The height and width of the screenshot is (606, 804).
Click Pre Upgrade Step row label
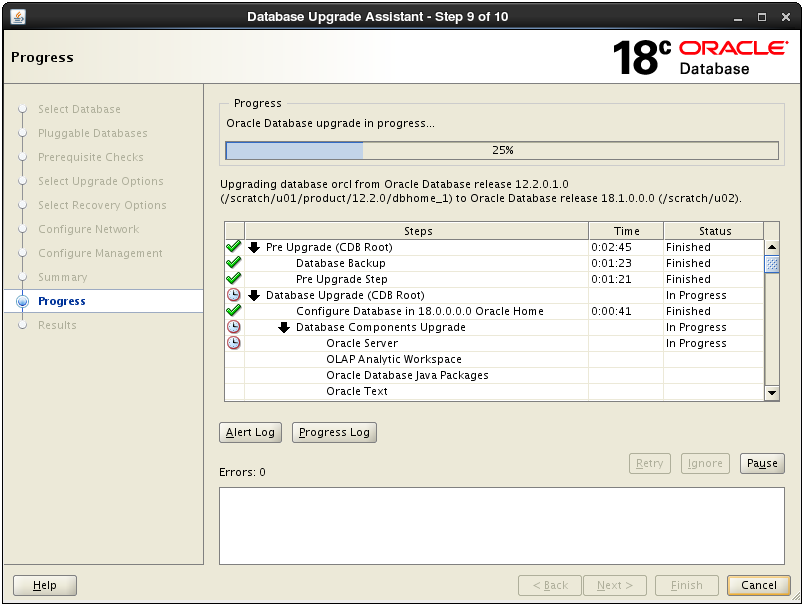pyautogui.click(x=341, y=279)
